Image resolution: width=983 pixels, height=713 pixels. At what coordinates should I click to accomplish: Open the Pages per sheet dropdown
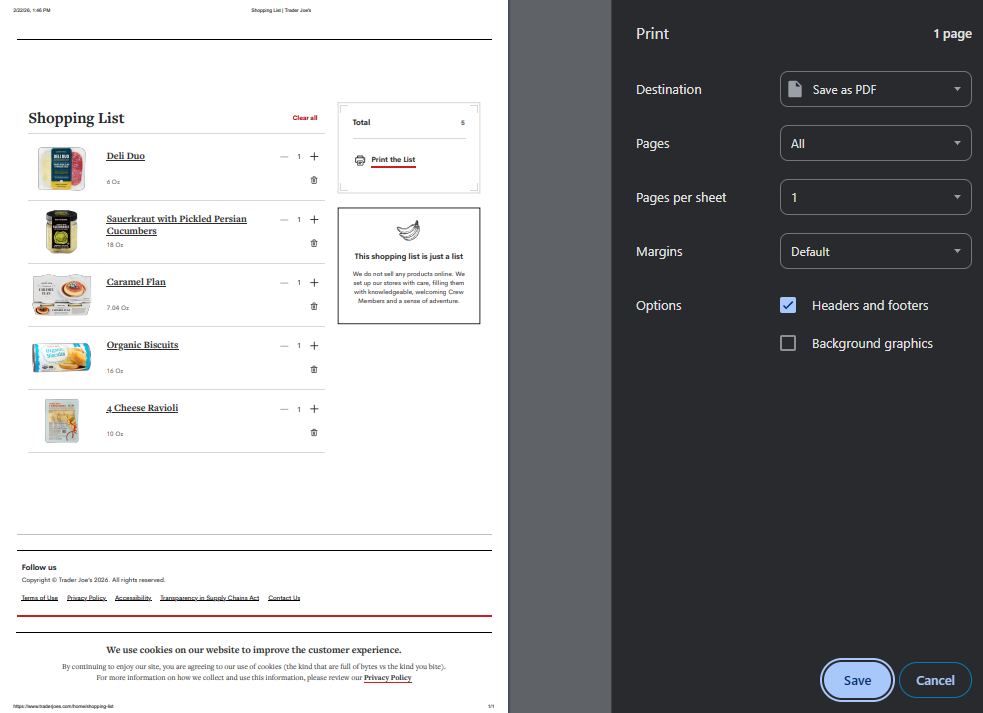[x=876, y=197]
